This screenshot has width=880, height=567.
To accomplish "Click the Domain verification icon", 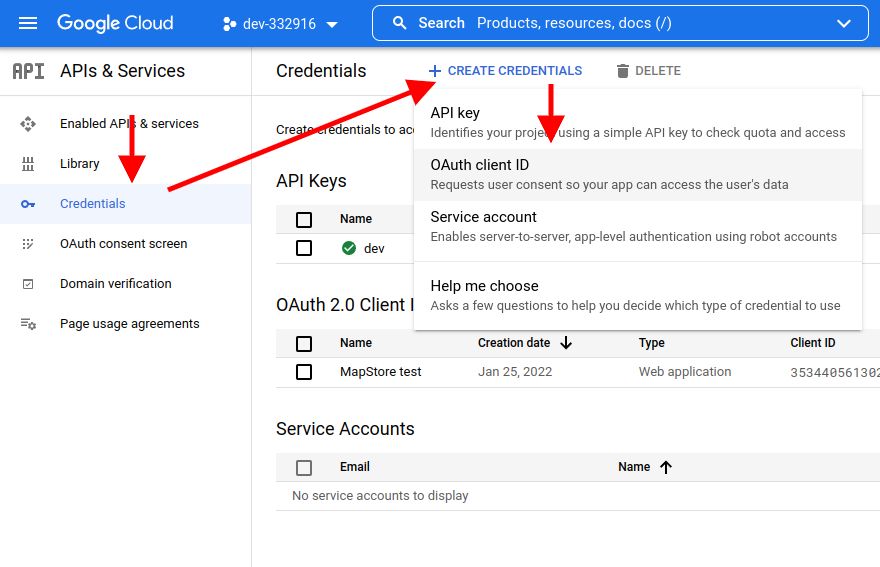I will [x=28, y=284].
